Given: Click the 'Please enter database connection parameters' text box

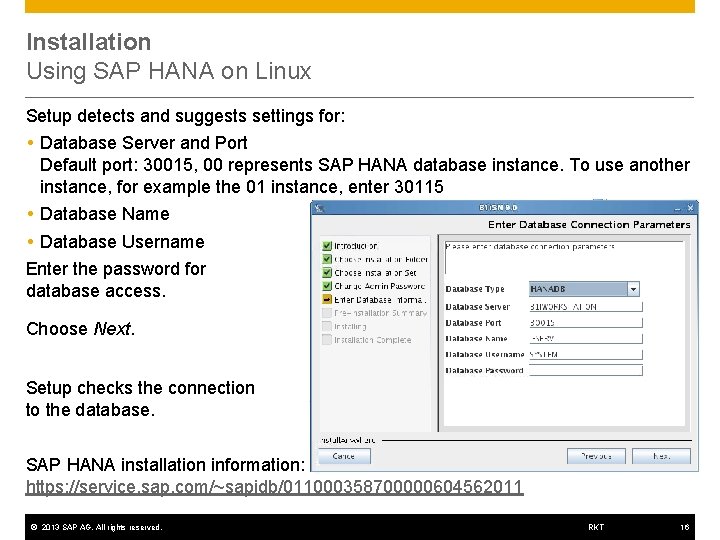Looking at the screenshot, I should [x=564, y=258].
